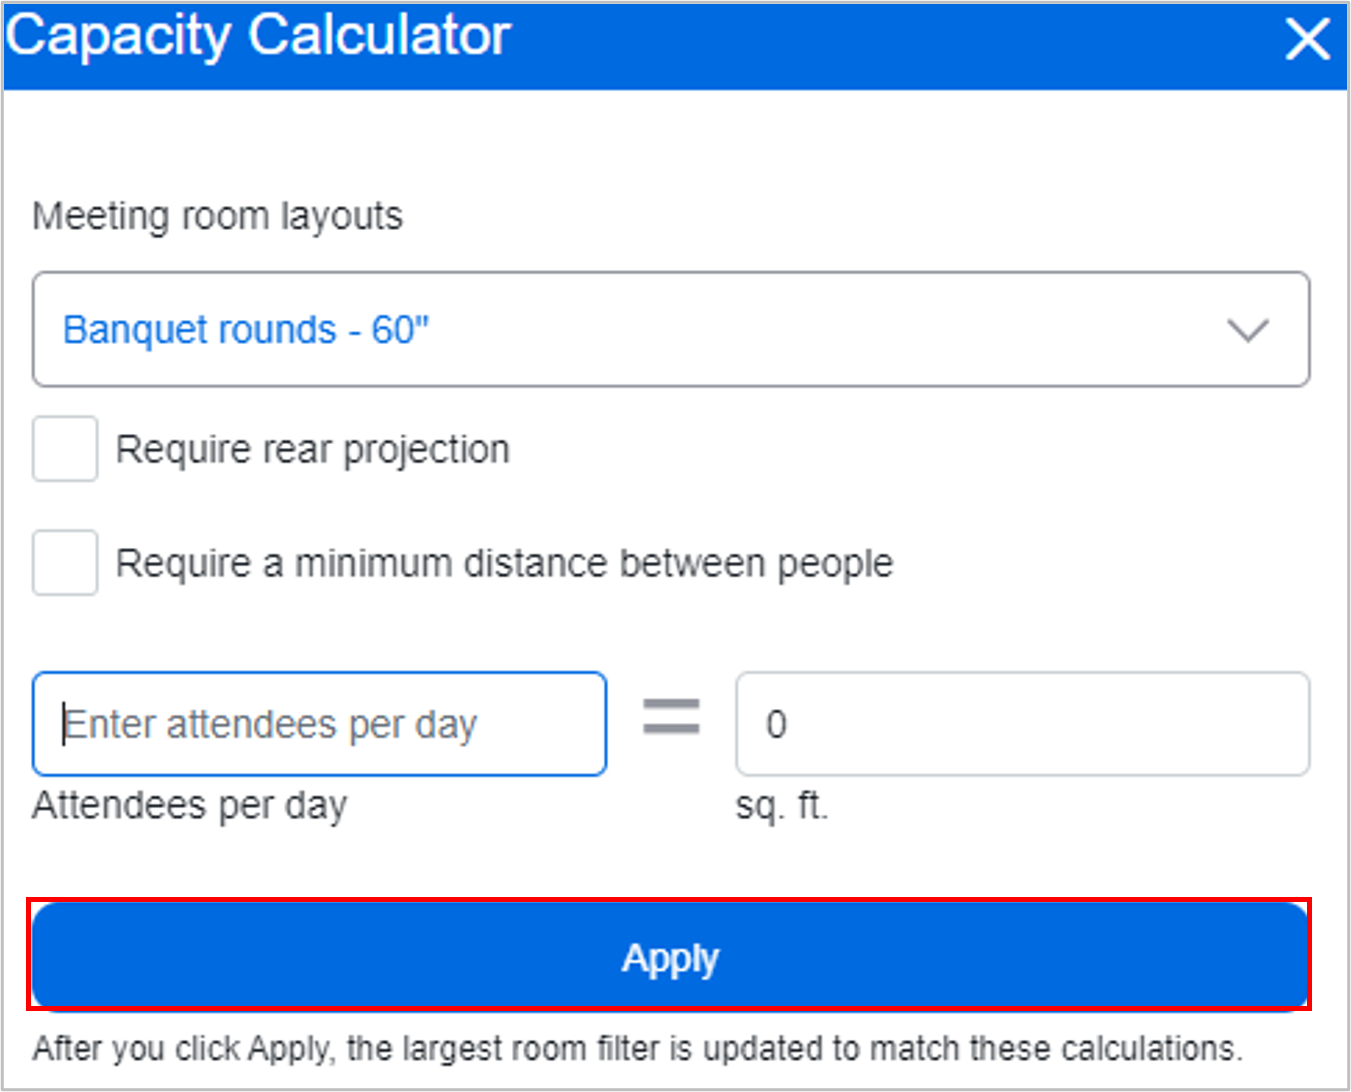Focus the Enter attendees per day field

coord(319,724)
